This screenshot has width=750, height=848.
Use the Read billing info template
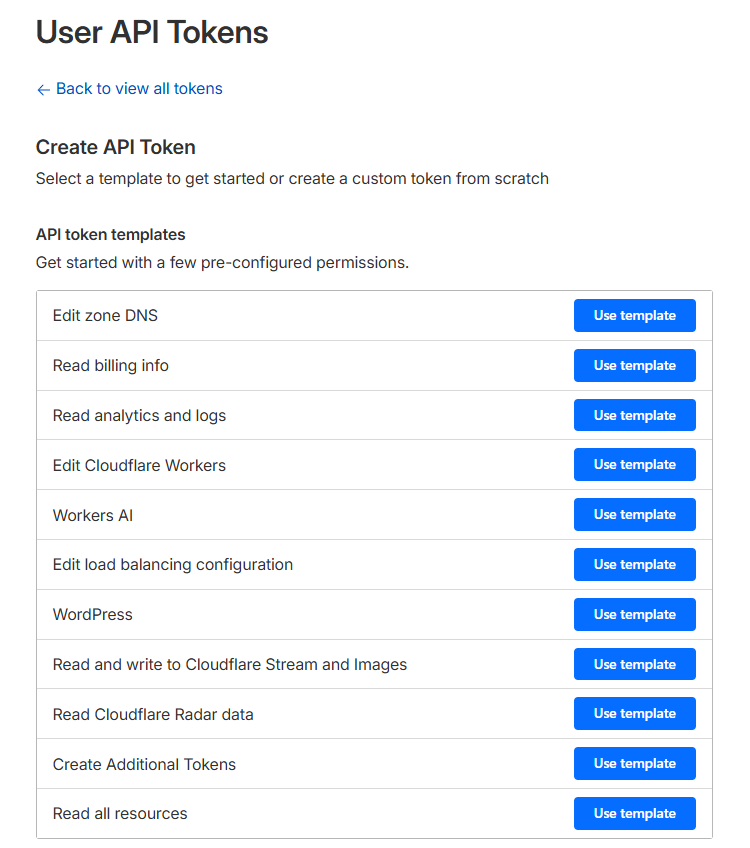pos(634,366)
